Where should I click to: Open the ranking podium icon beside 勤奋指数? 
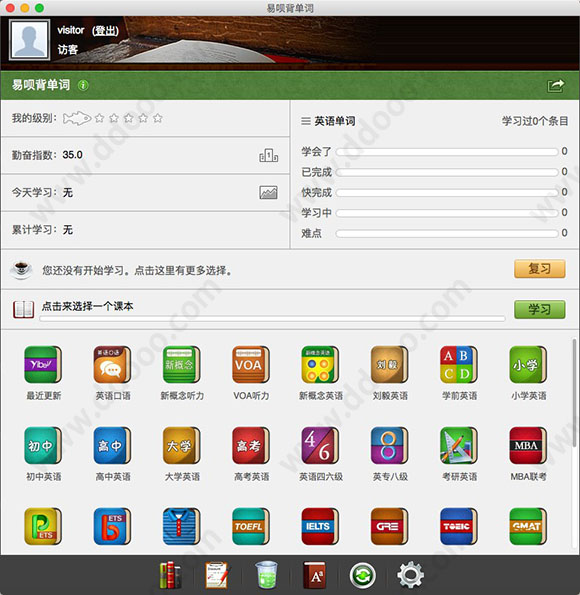tap(268, 155)
